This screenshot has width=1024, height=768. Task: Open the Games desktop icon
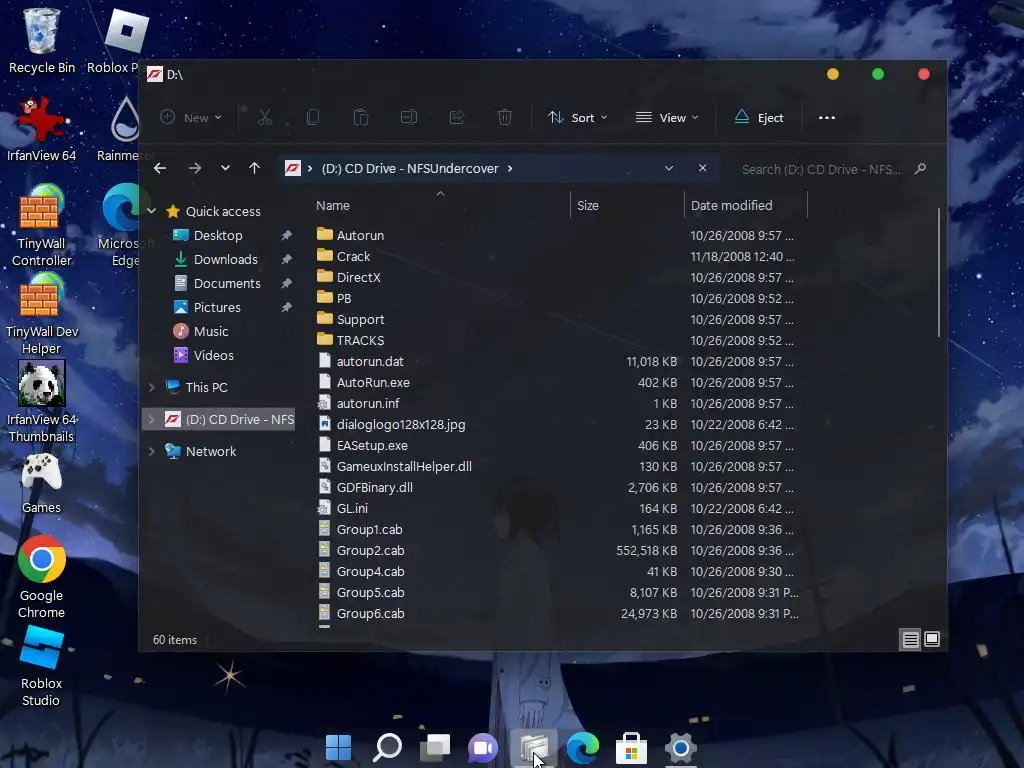click(42, 483)
